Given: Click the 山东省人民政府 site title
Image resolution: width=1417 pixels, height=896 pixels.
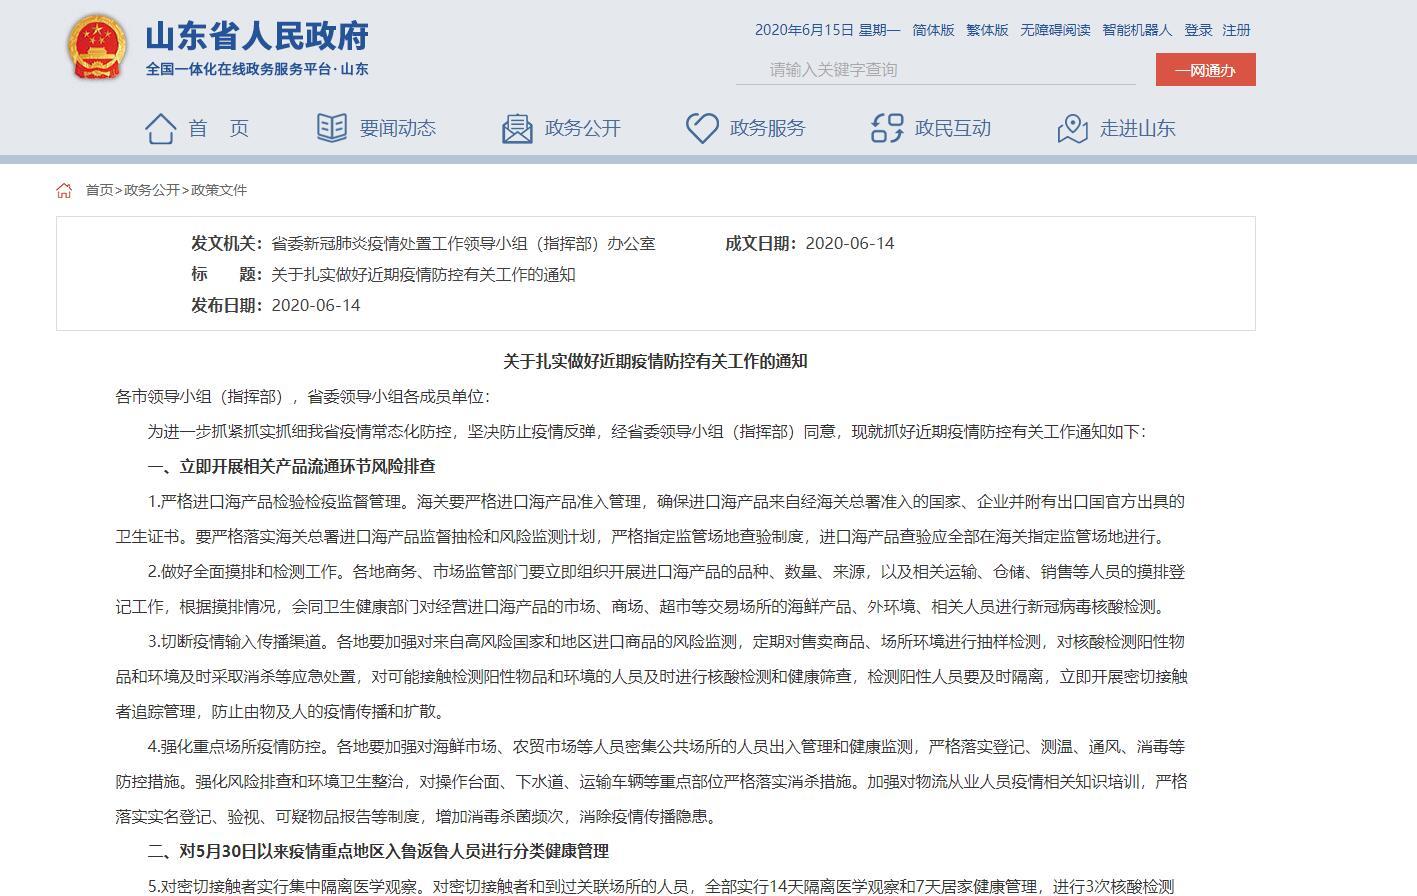Looking at the screenshot, I should coord(257,36).
